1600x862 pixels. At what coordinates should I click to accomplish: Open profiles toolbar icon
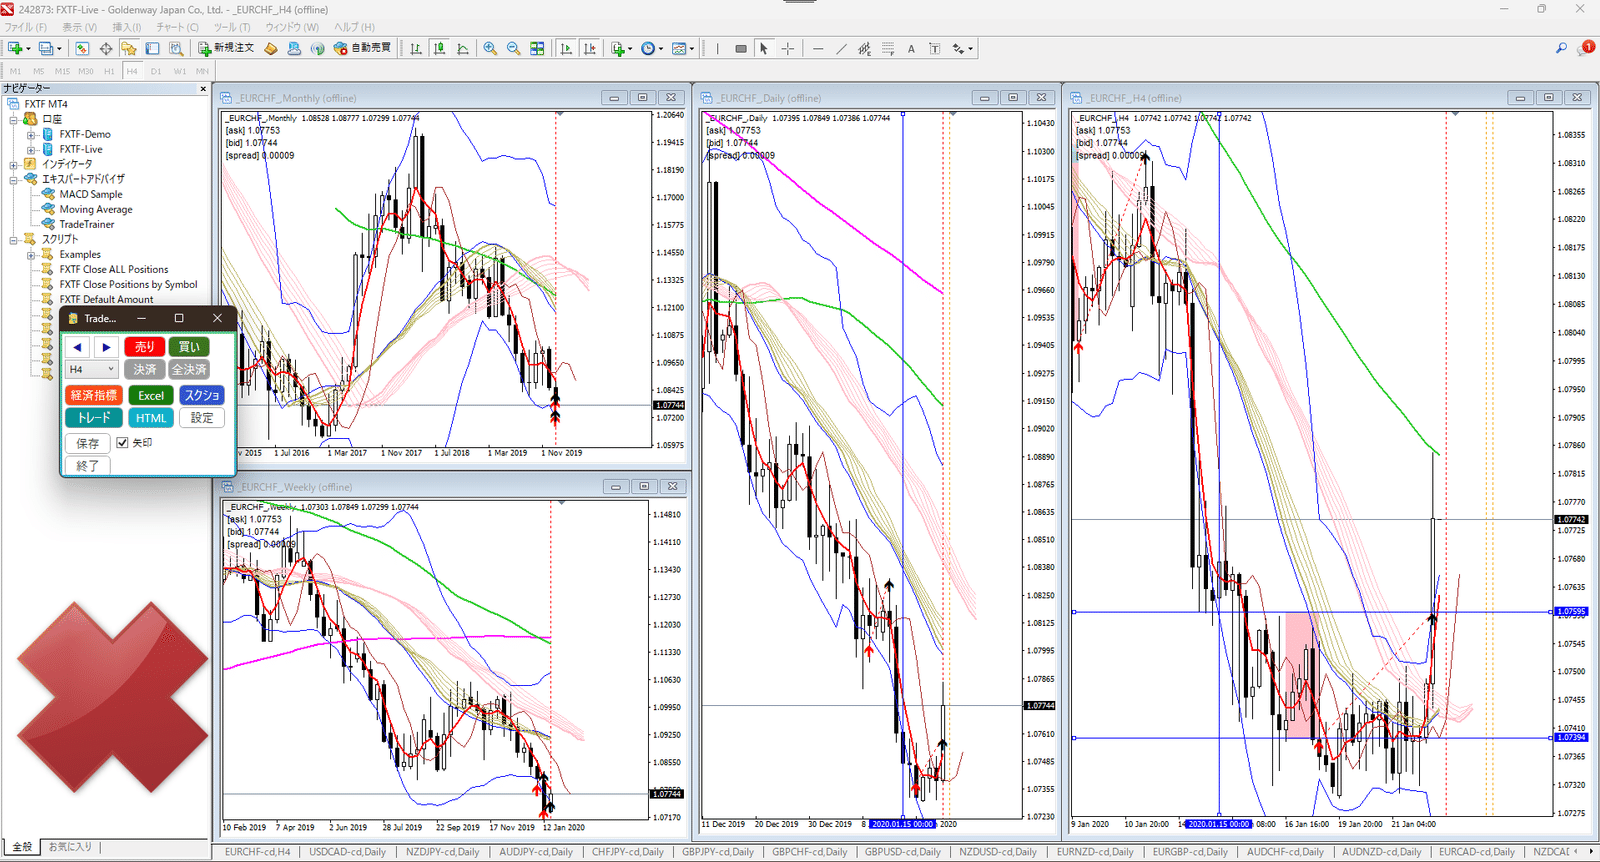(x=46, y=48)
